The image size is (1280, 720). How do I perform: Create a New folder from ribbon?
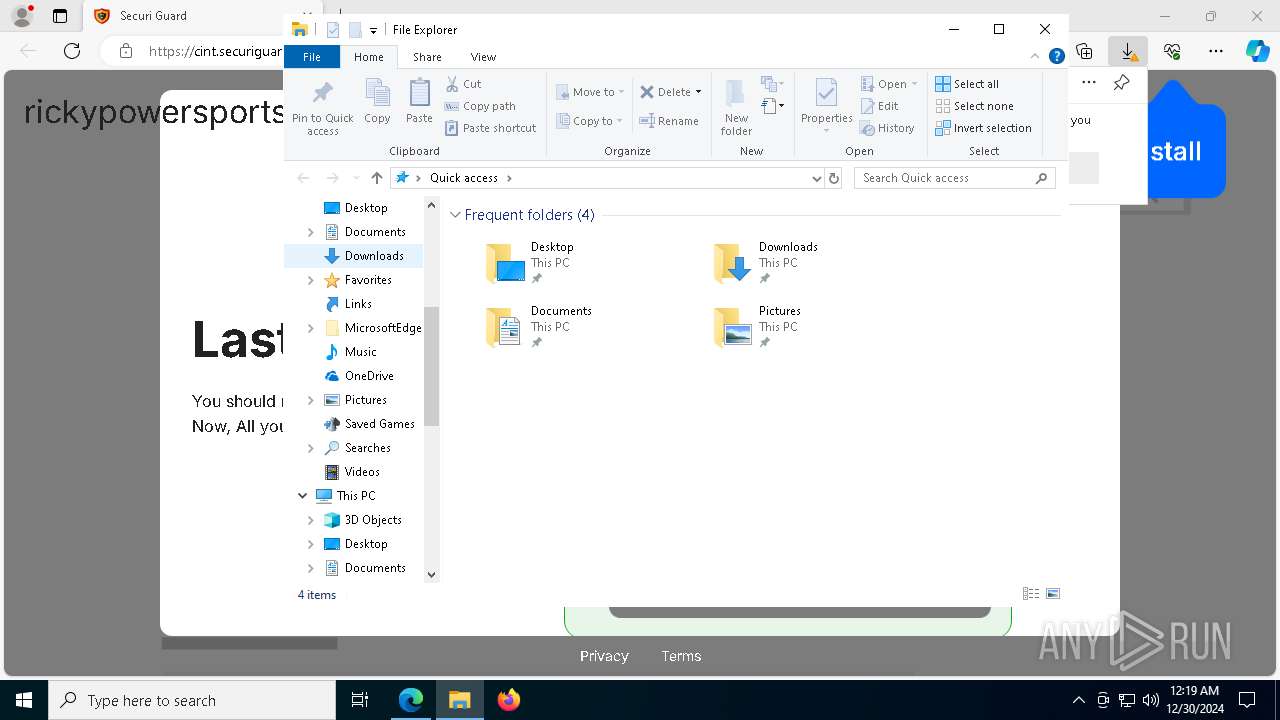[736, 107]
